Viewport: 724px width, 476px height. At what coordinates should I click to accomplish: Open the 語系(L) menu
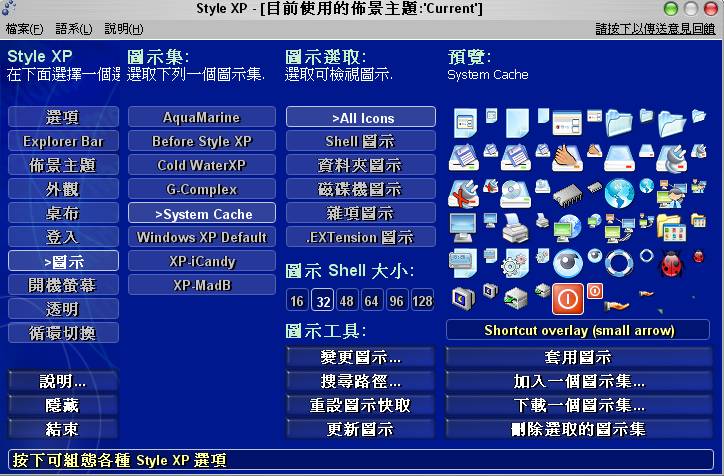(x=74, y=29)
